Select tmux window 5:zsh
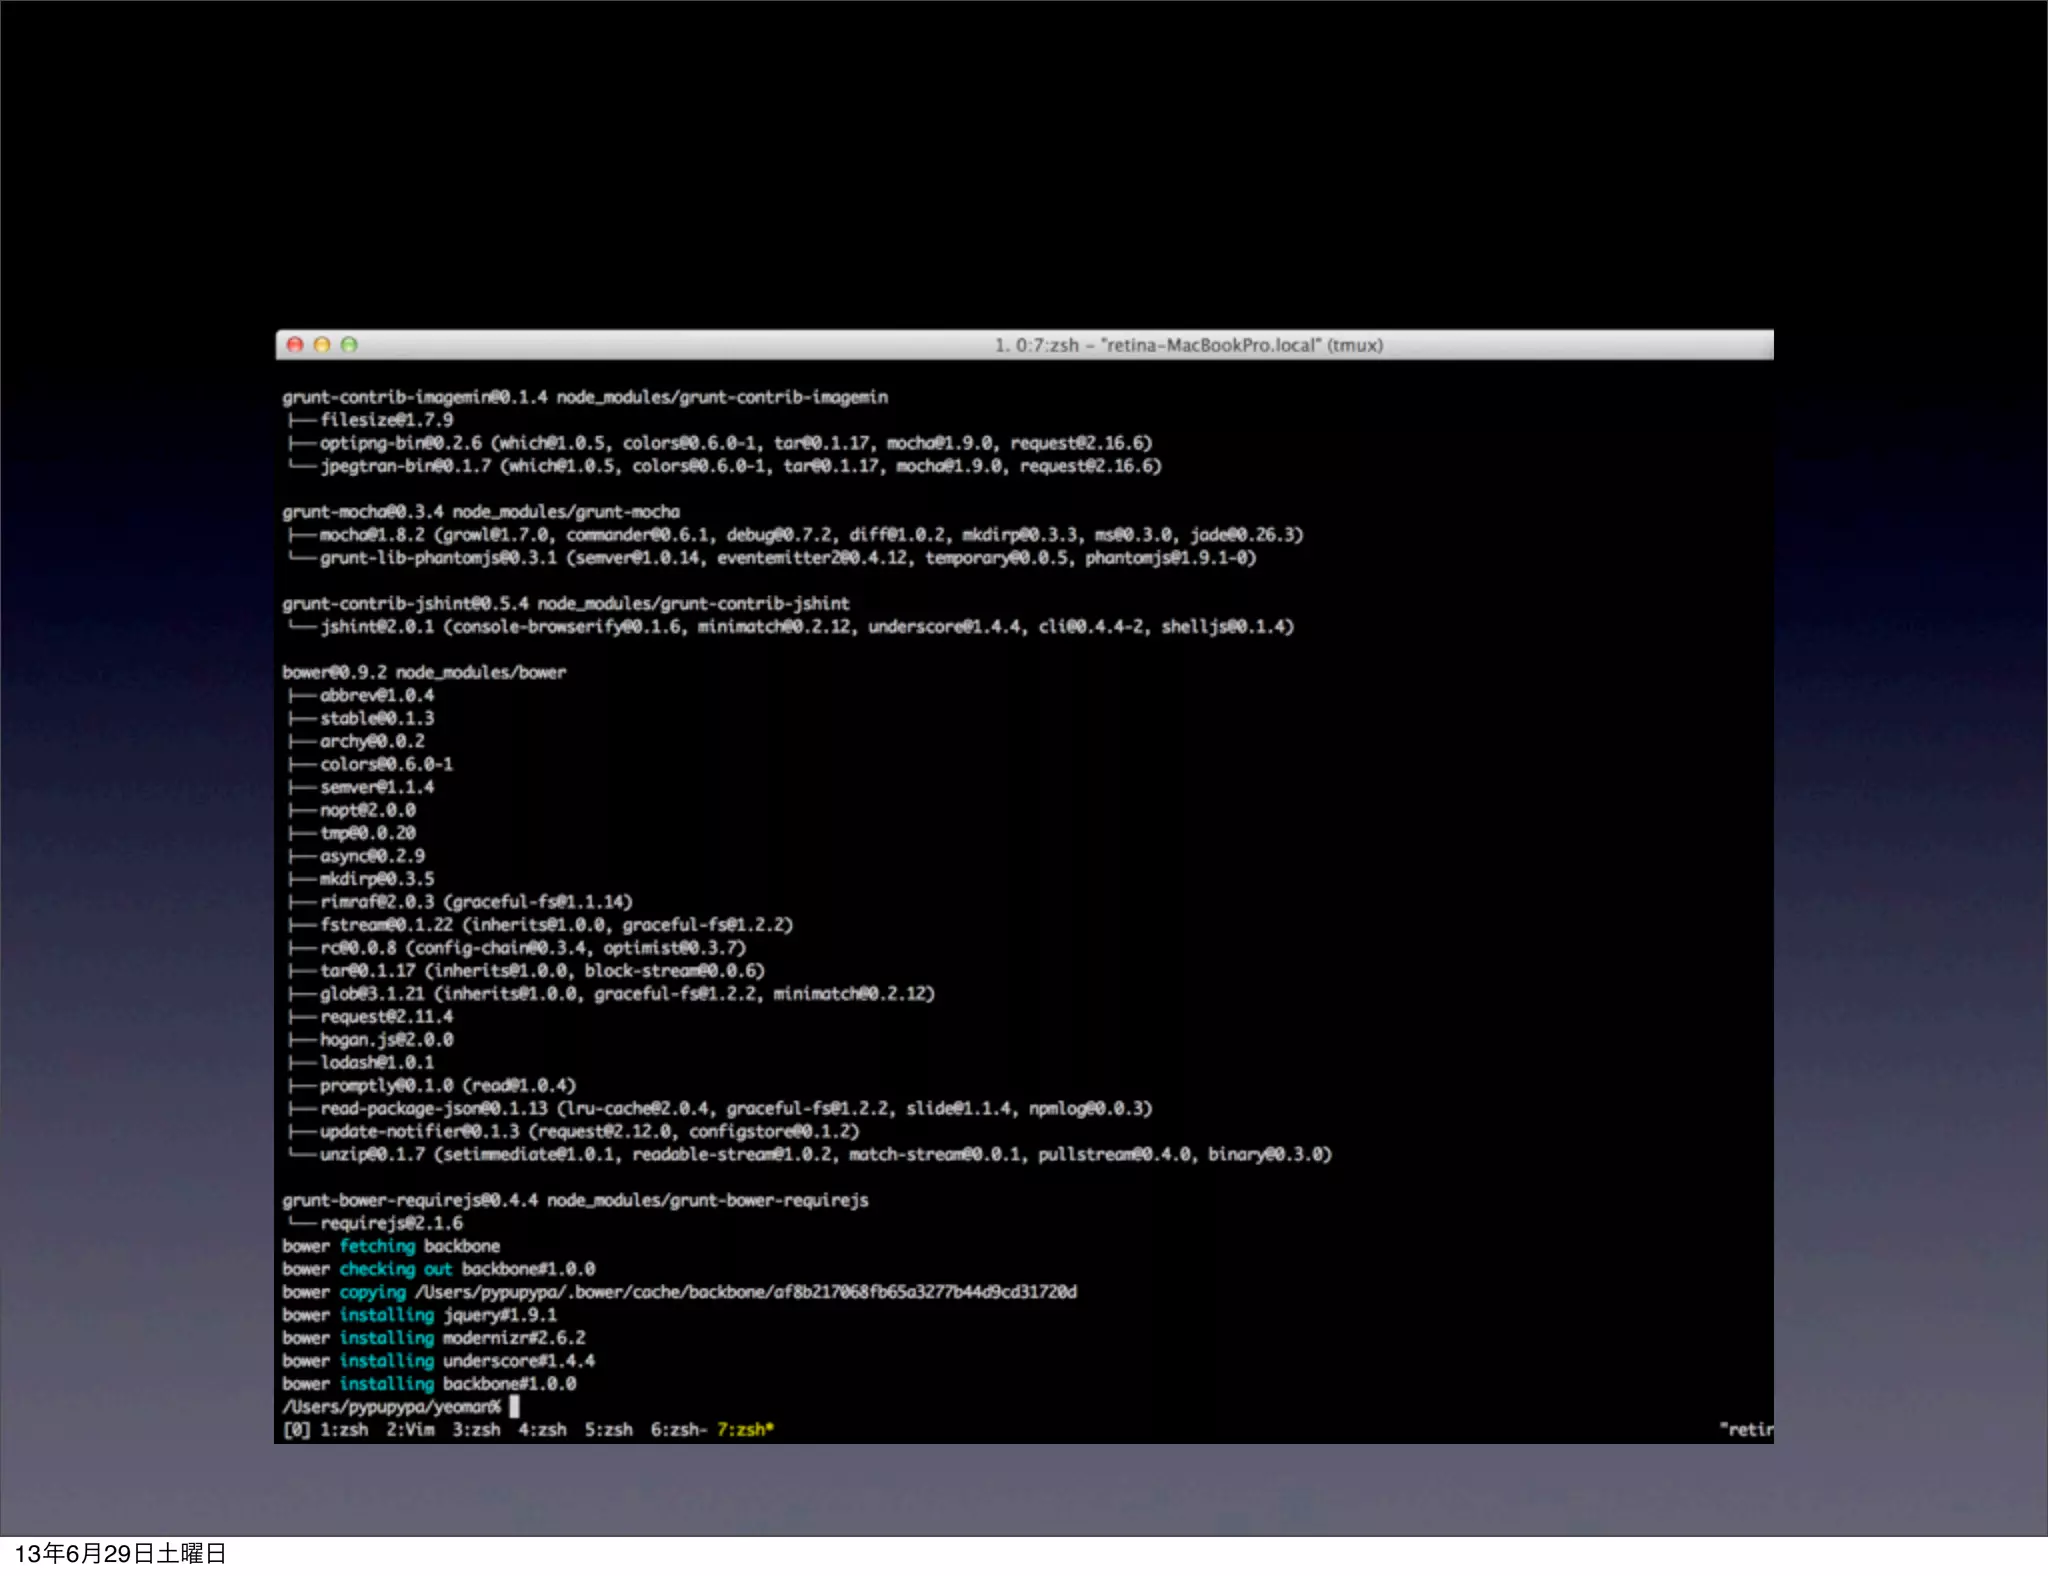Viewport: 2048px width, 1576px height. point(608,1430)
